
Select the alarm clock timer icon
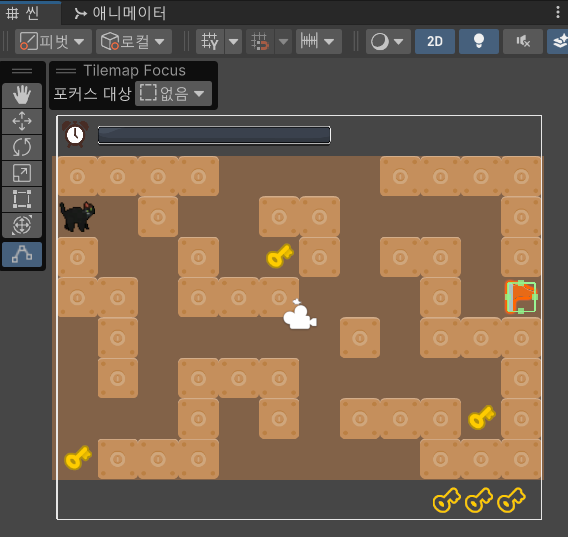(75, 134)
